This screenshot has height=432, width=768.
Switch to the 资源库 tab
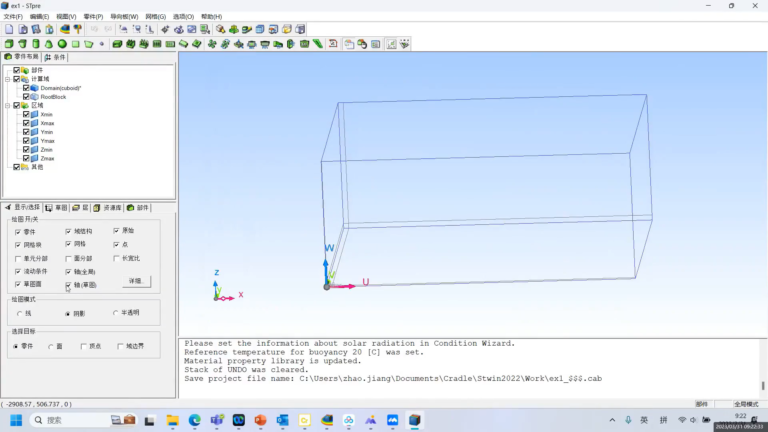(x=108, y=208)
